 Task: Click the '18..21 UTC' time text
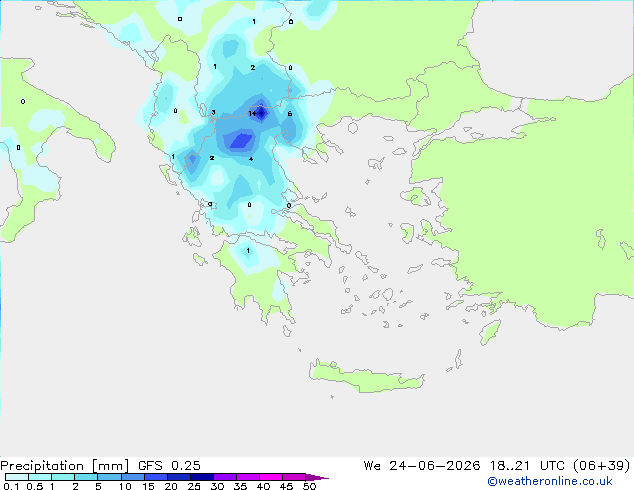click(x=528, y=466)
